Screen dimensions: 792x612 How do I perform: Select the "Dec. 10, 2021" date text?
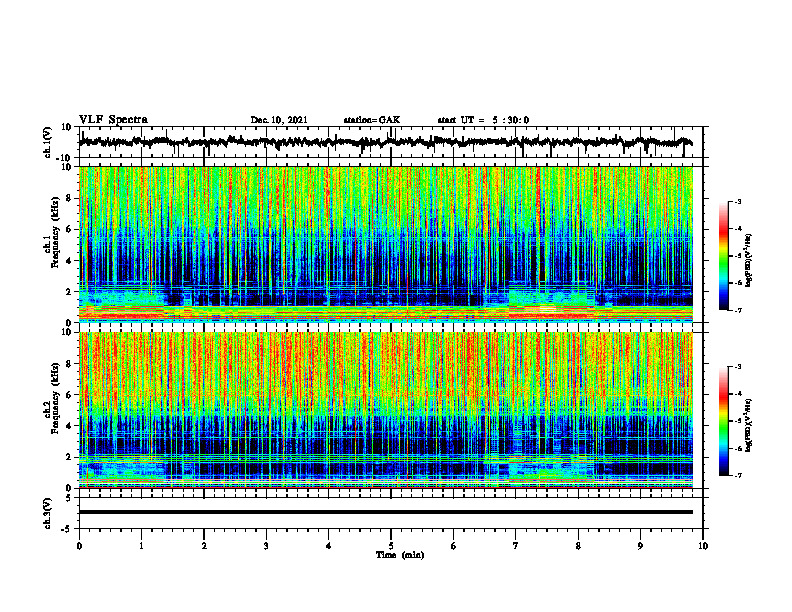coord(279,120)
